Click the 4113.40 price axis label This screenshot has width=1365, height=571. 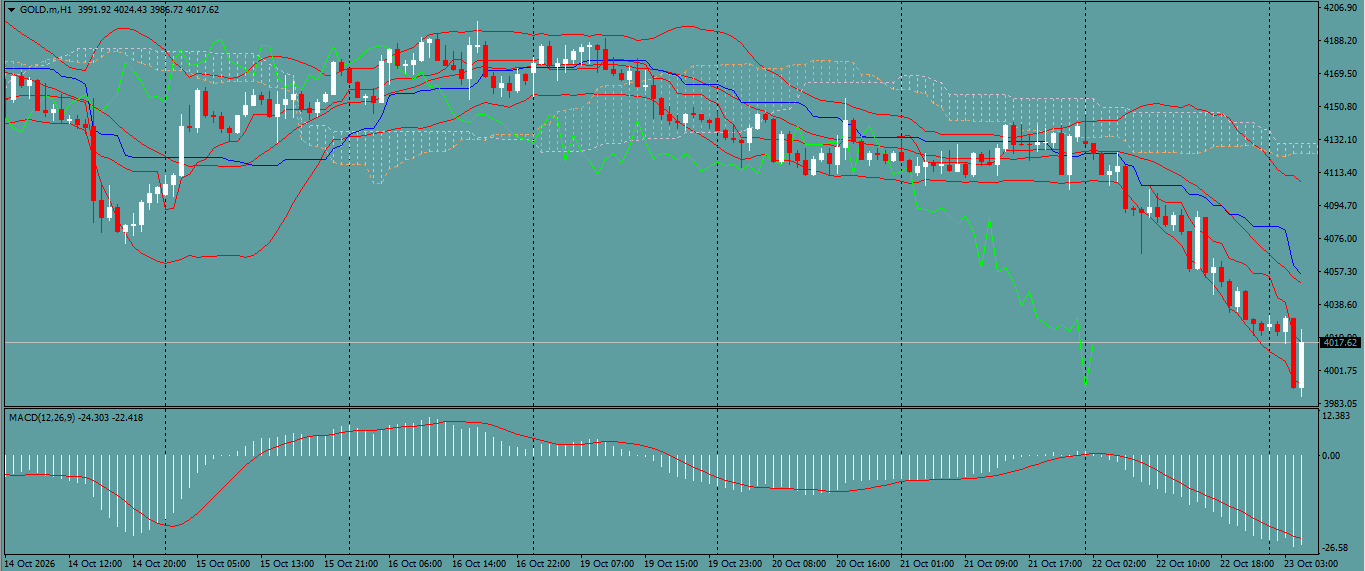point(1339,173)
